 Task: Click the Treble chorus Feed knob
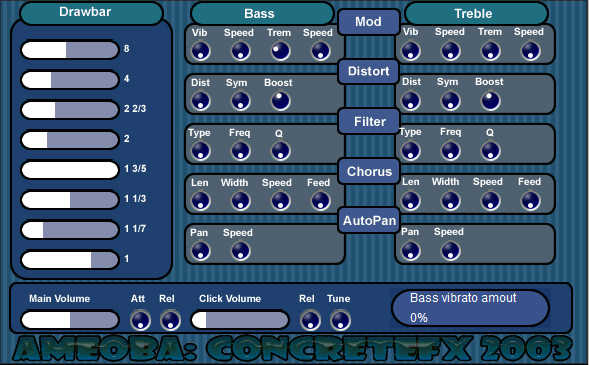point(530,201)
